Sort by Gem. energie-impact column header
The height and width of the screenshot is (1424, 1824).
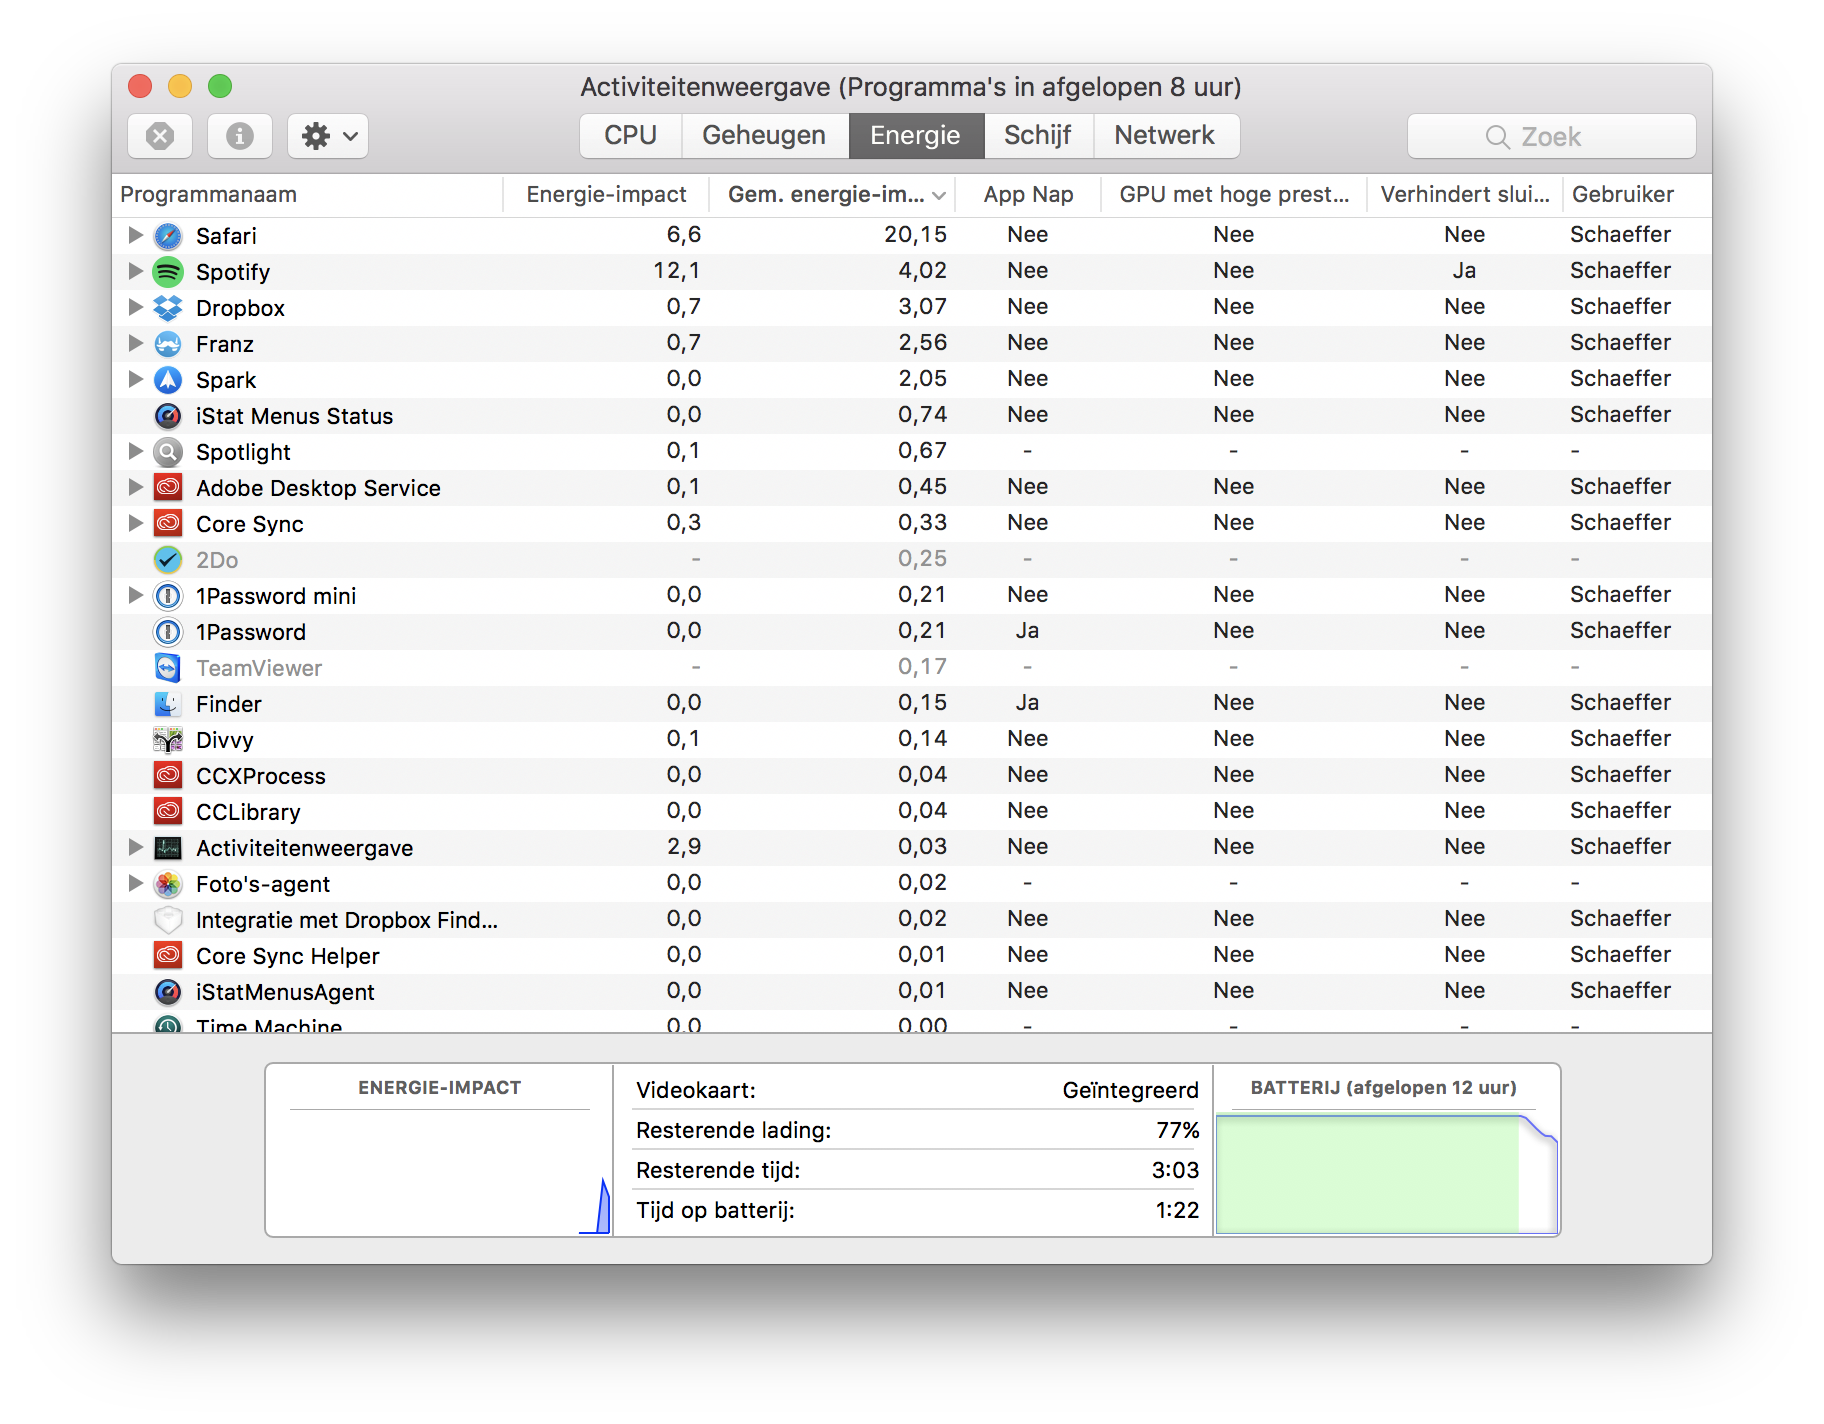[833, 195]
